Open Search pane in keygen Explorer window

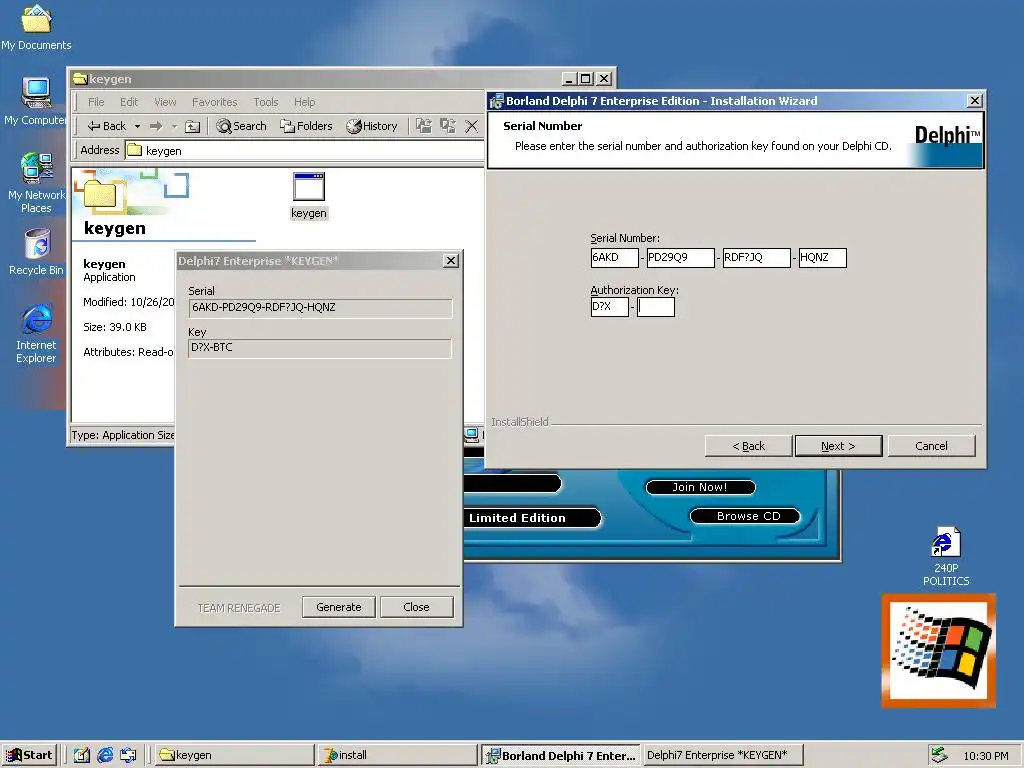[x=242, y=126]
